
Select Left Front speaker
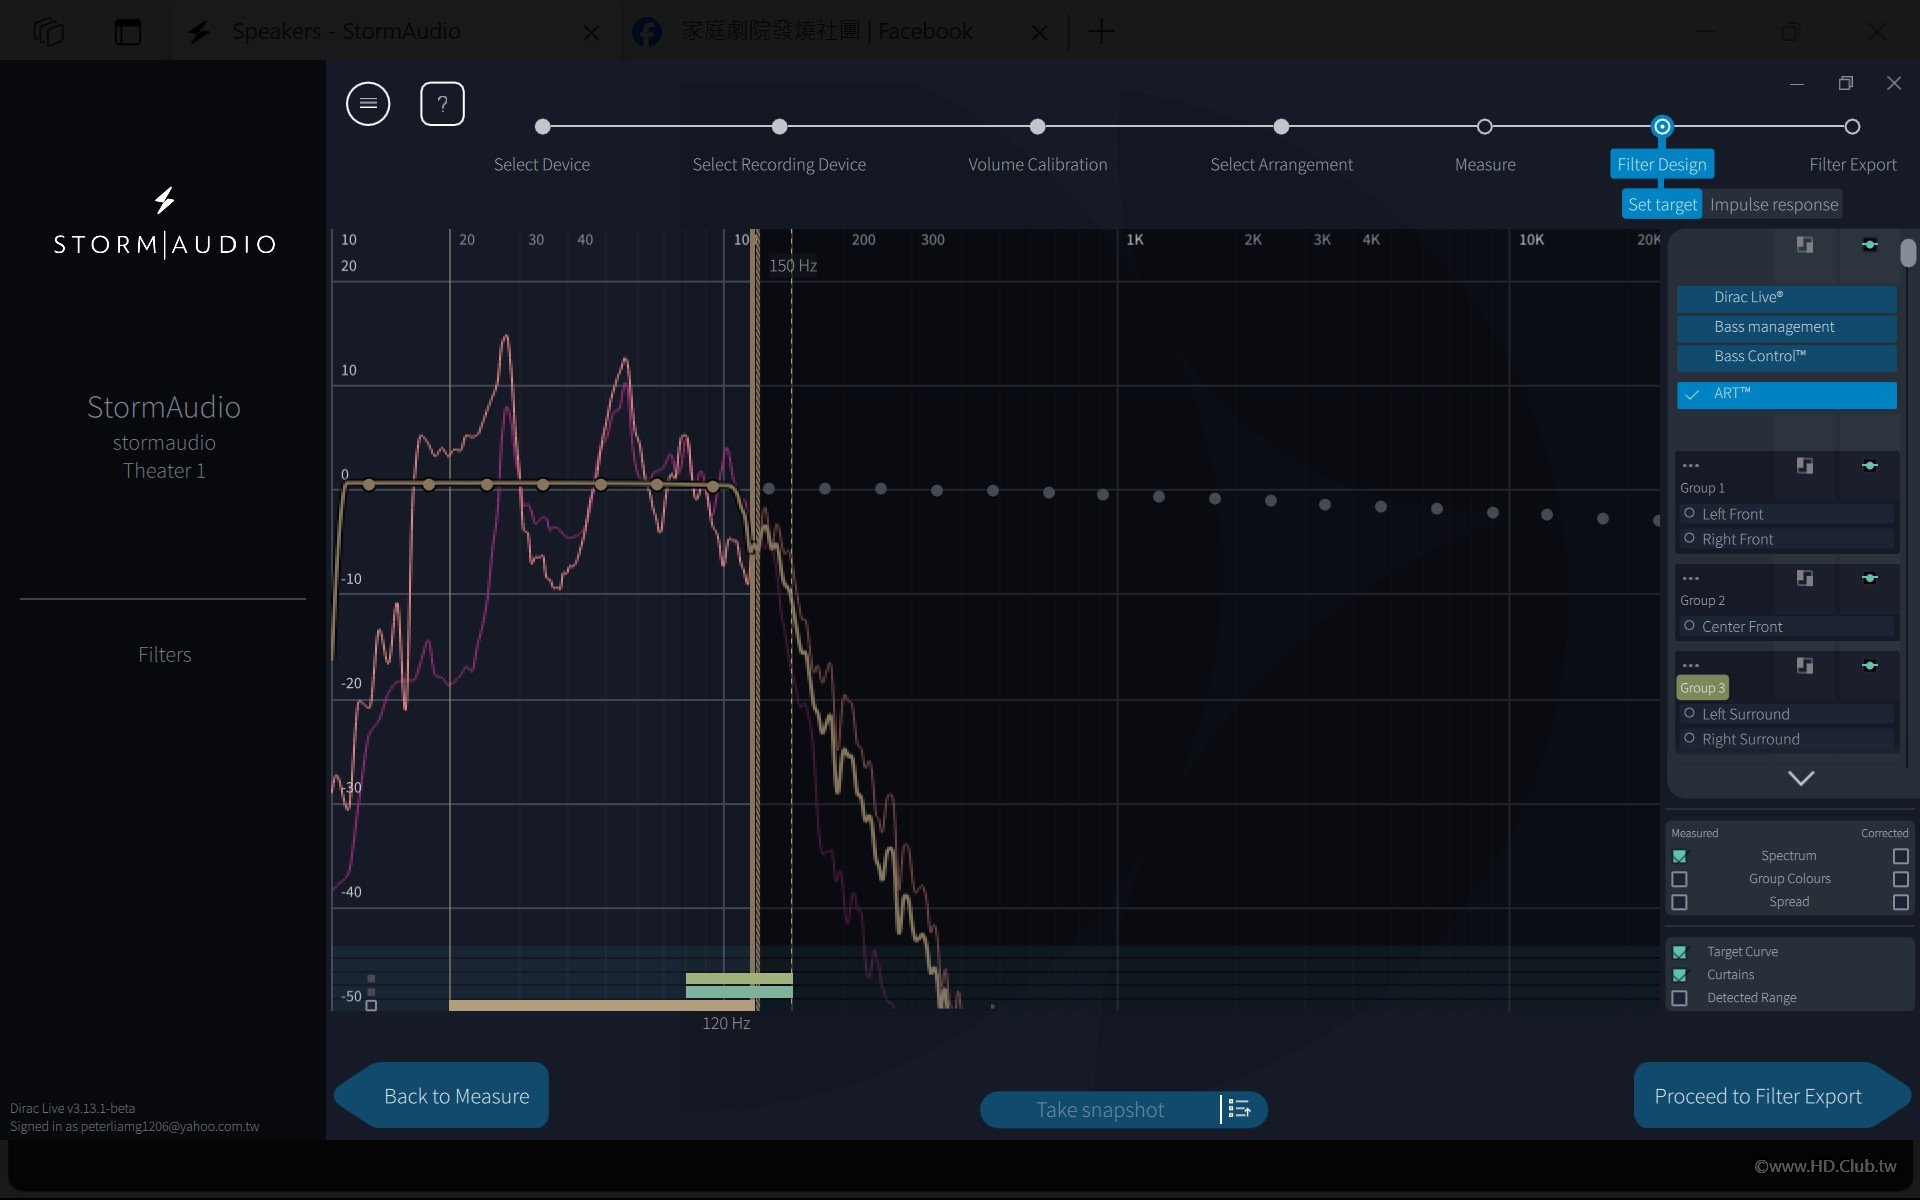pos(1786,514)
